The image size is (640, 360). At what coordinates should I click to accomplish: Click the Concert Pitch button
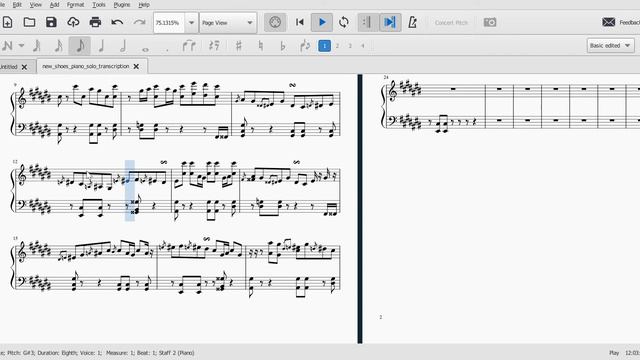click(451, 22)
